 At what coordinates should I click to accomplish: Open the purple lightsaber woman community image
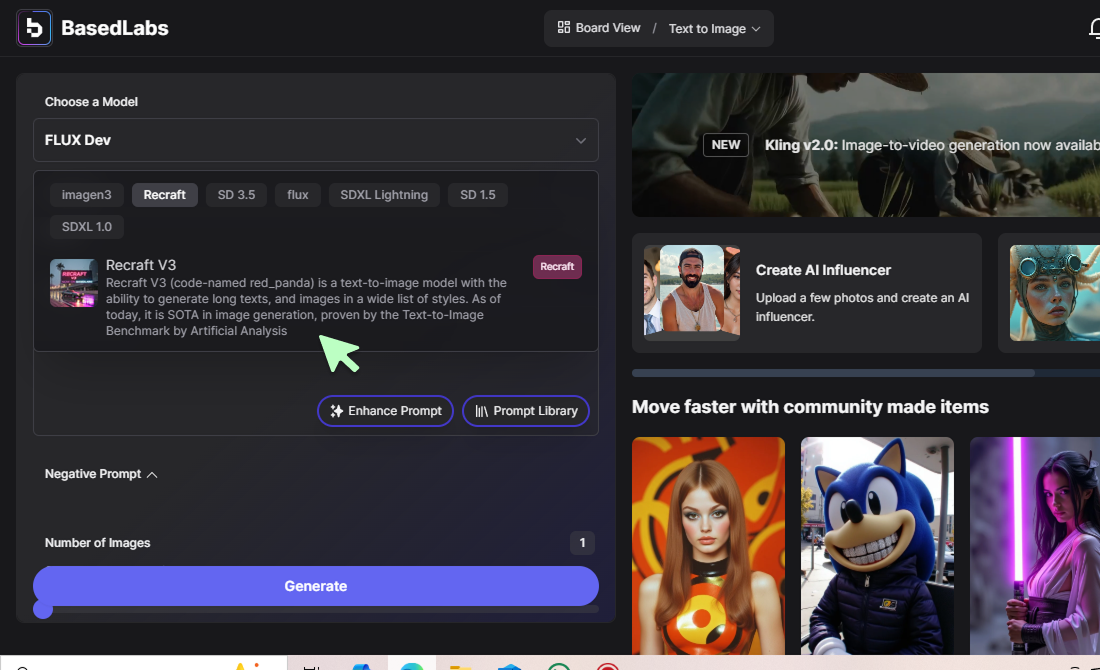(x=1035, y=546)
